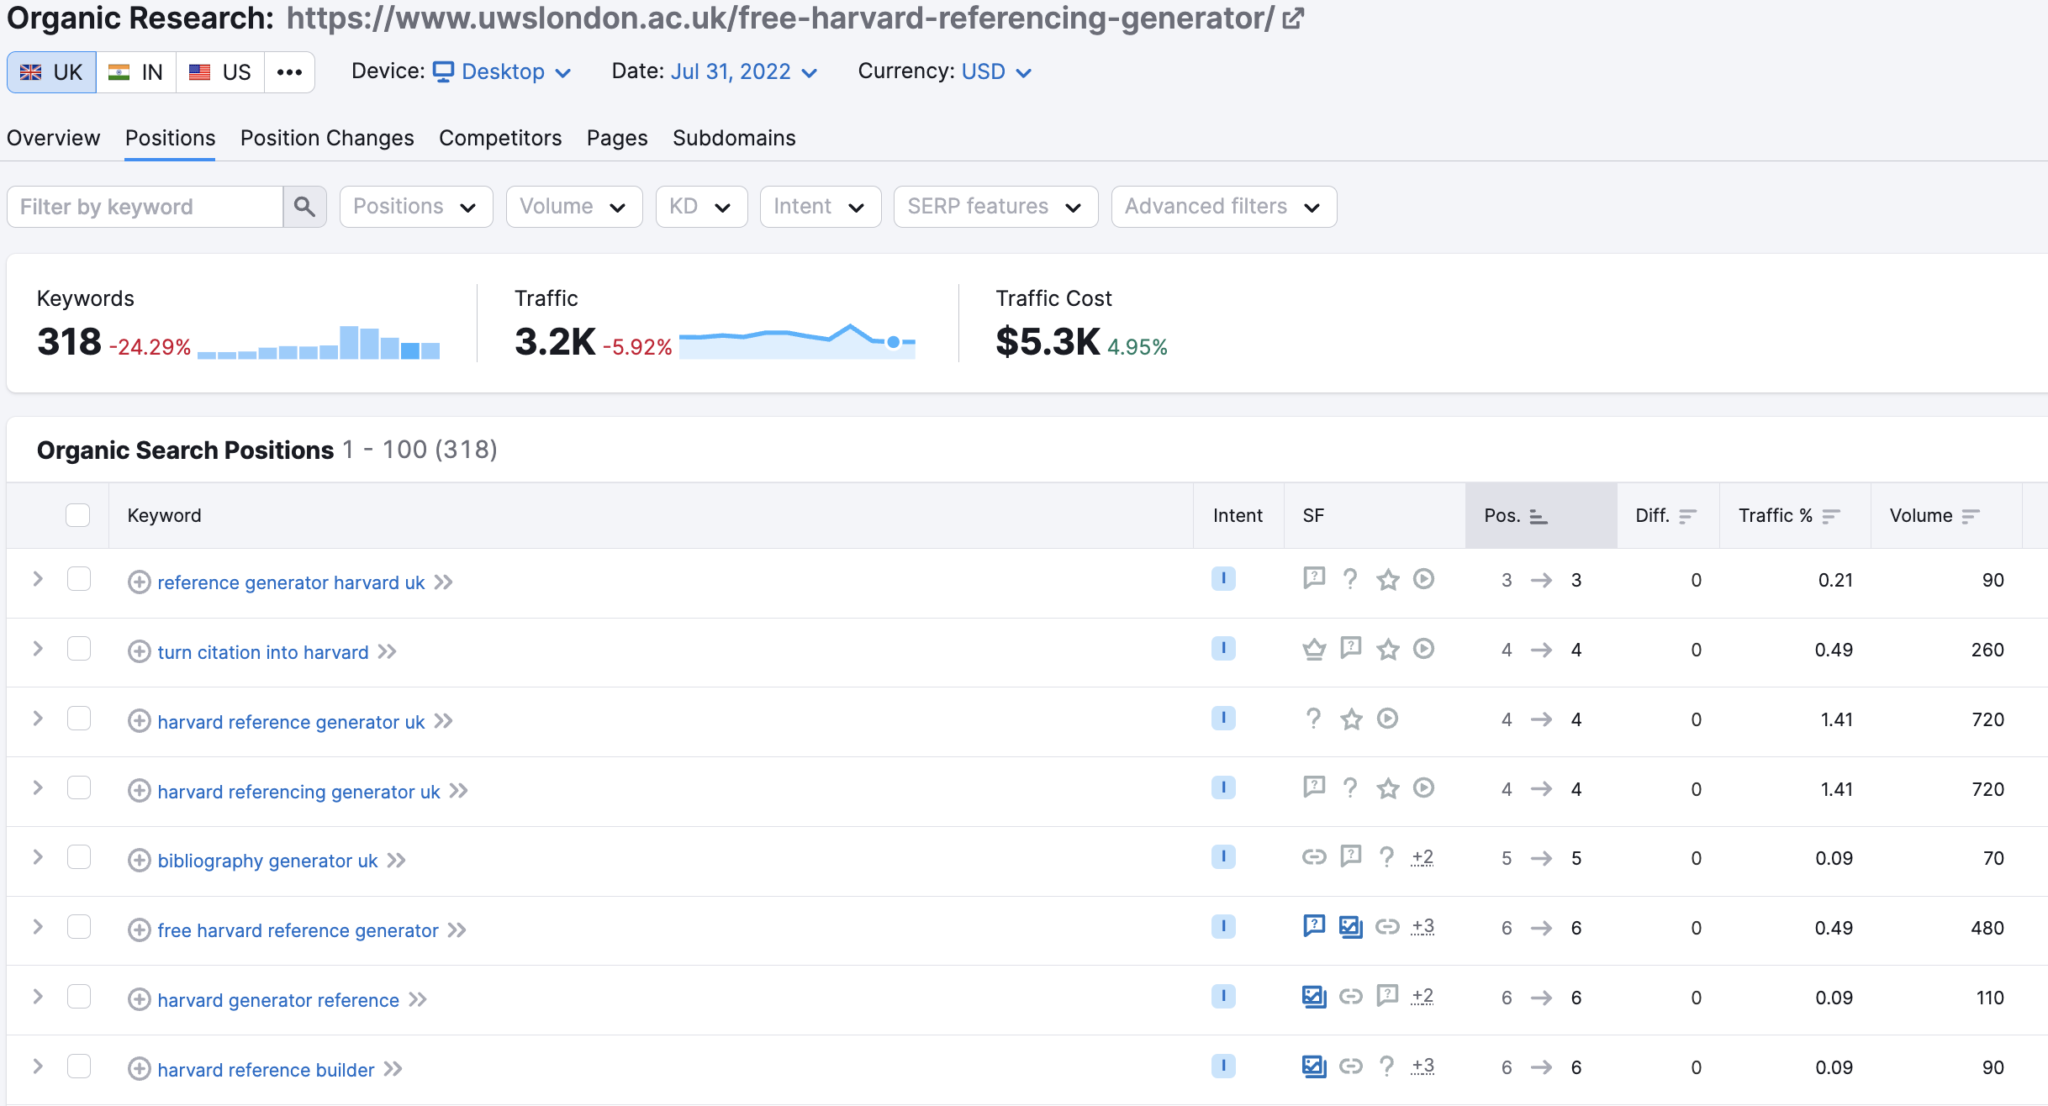Screen dimensions: 2048x1106
Task: Click the '+3' more features in 'free harvard reference generator' row
Action: pos(1423,927)
